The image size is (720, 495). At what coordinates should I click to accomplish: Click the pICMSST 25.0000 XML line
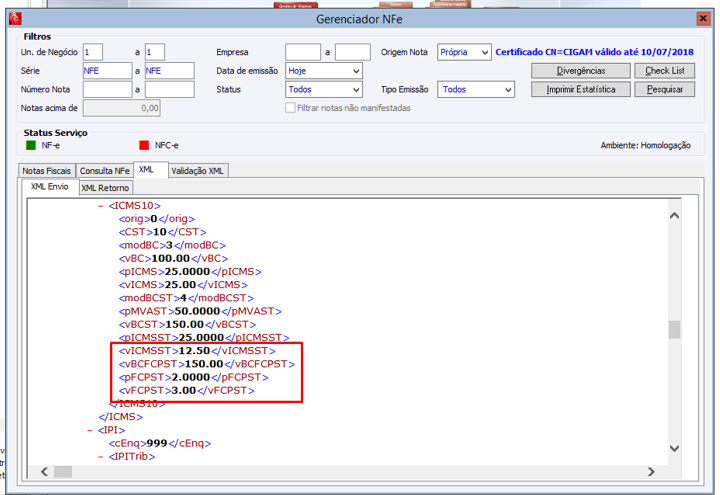(x=204, y=338)
